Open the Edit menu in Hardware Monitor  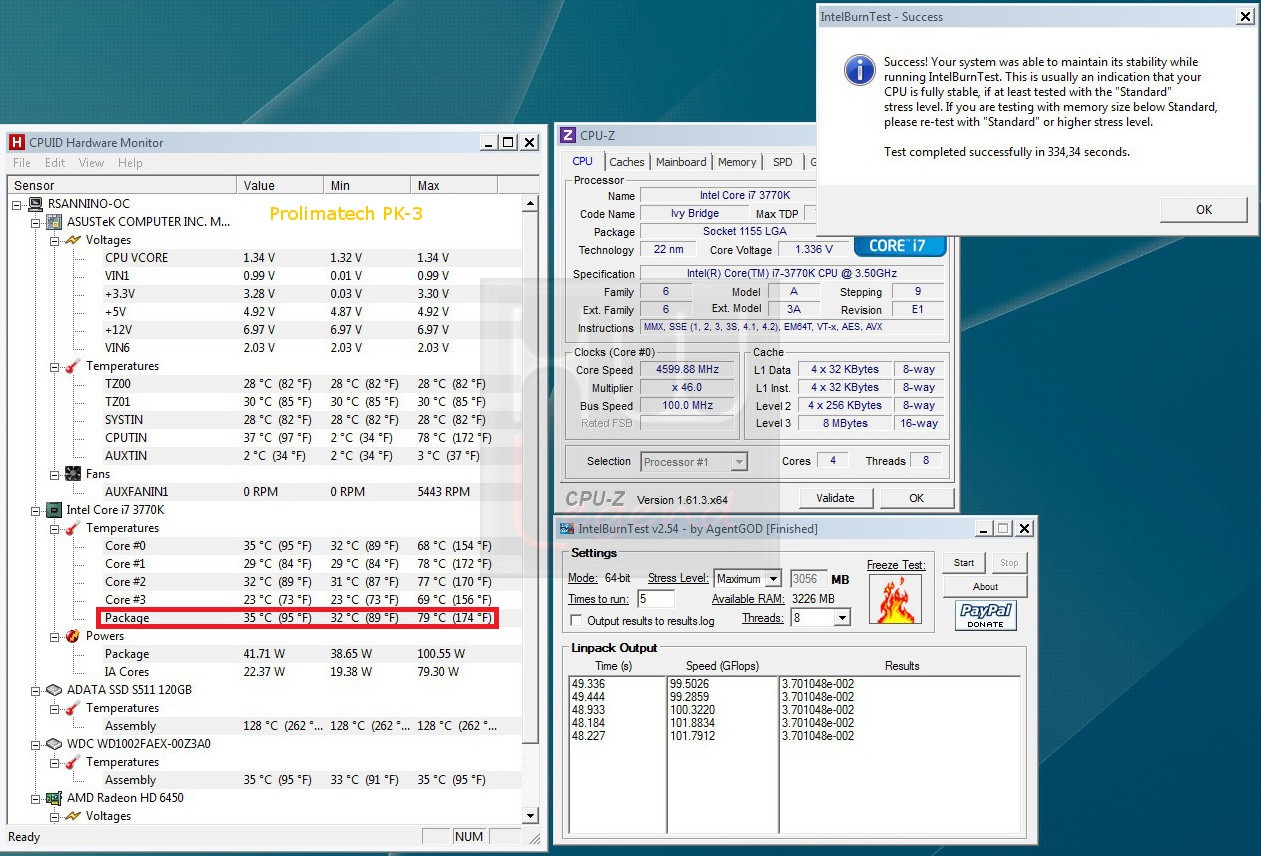point(55,163)
